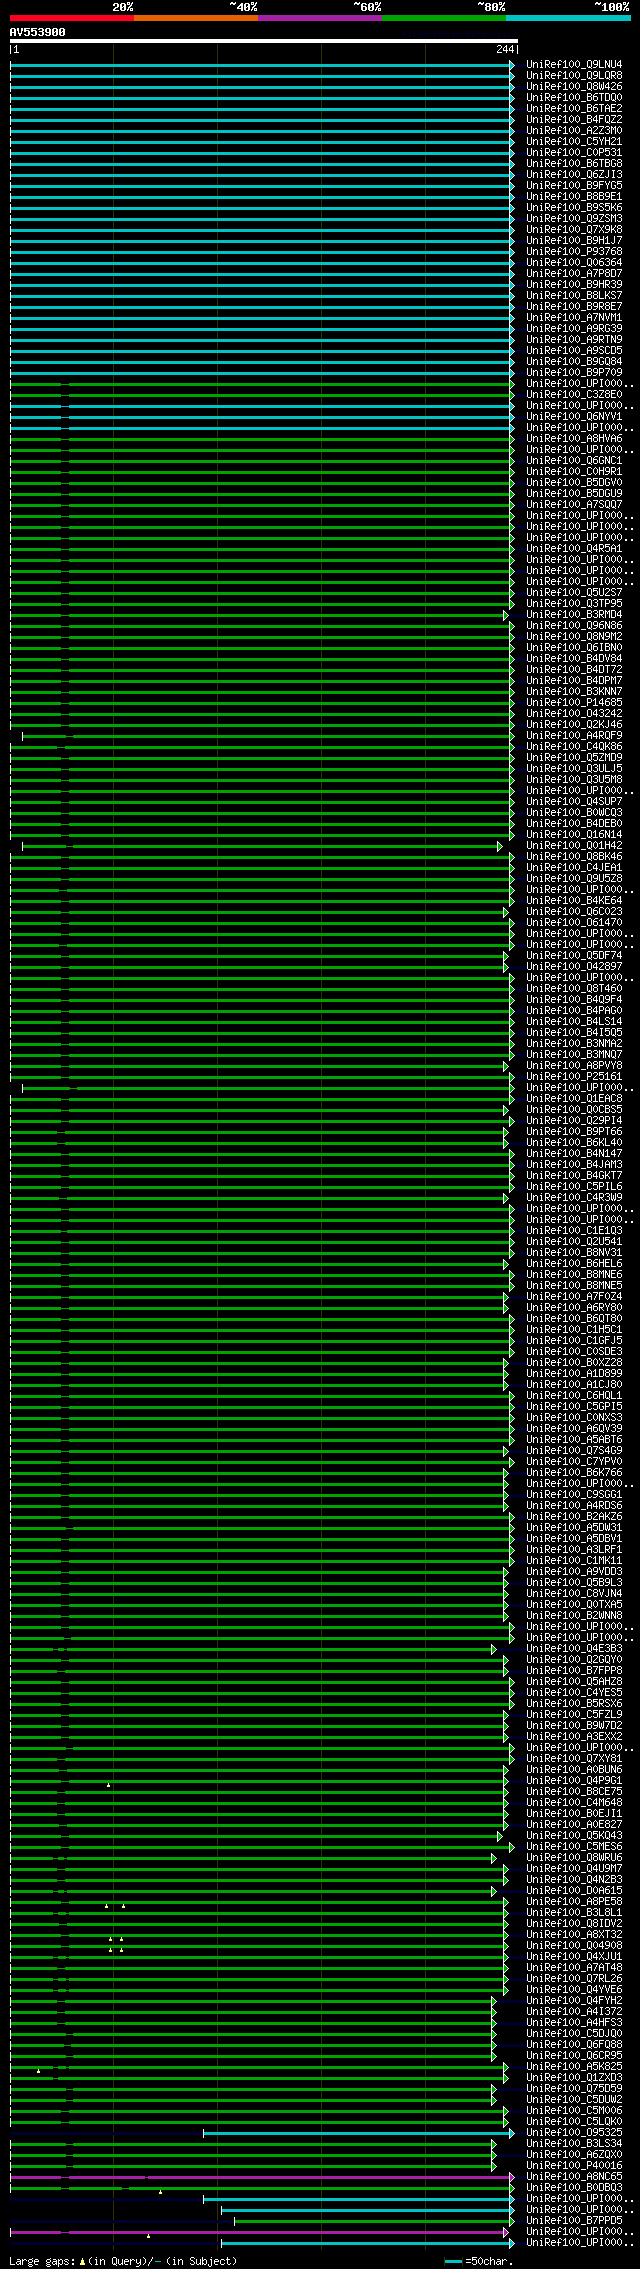This screenshot has height=2269, width=640.
Task: Select hit label UniRef100_P14685
Action: 574,702
